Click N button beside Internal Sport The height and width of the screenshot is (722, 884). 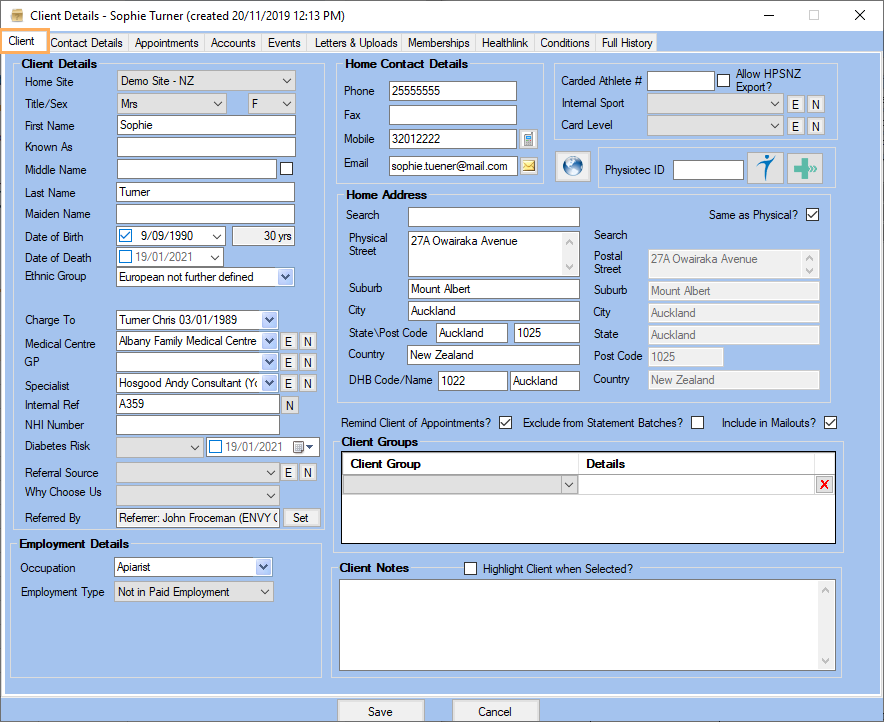(815, 104)
